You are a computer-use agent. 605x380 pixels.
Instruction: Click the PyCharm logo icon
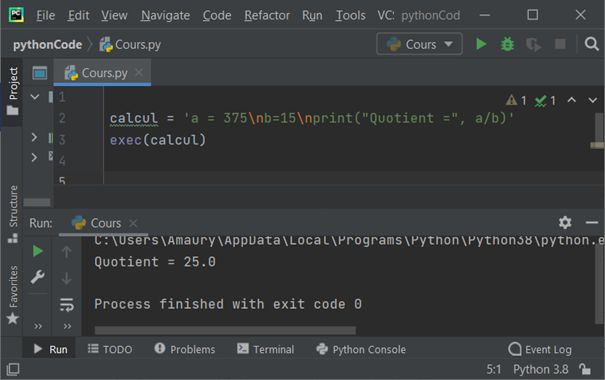click(x=16, y=15)
